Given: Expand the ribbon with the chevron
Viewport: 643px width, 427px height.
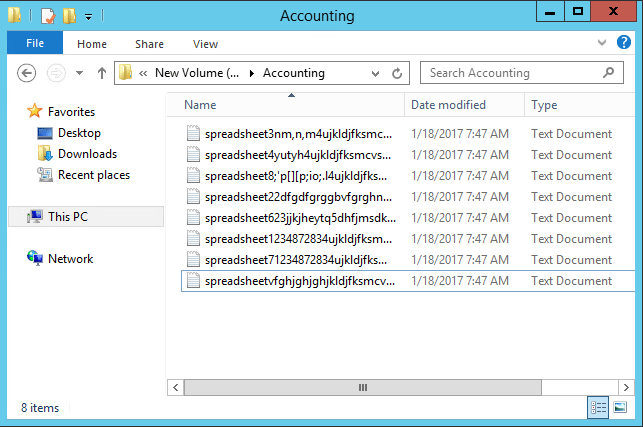Looking at the screenshot, I should click(x=600, y=43).
